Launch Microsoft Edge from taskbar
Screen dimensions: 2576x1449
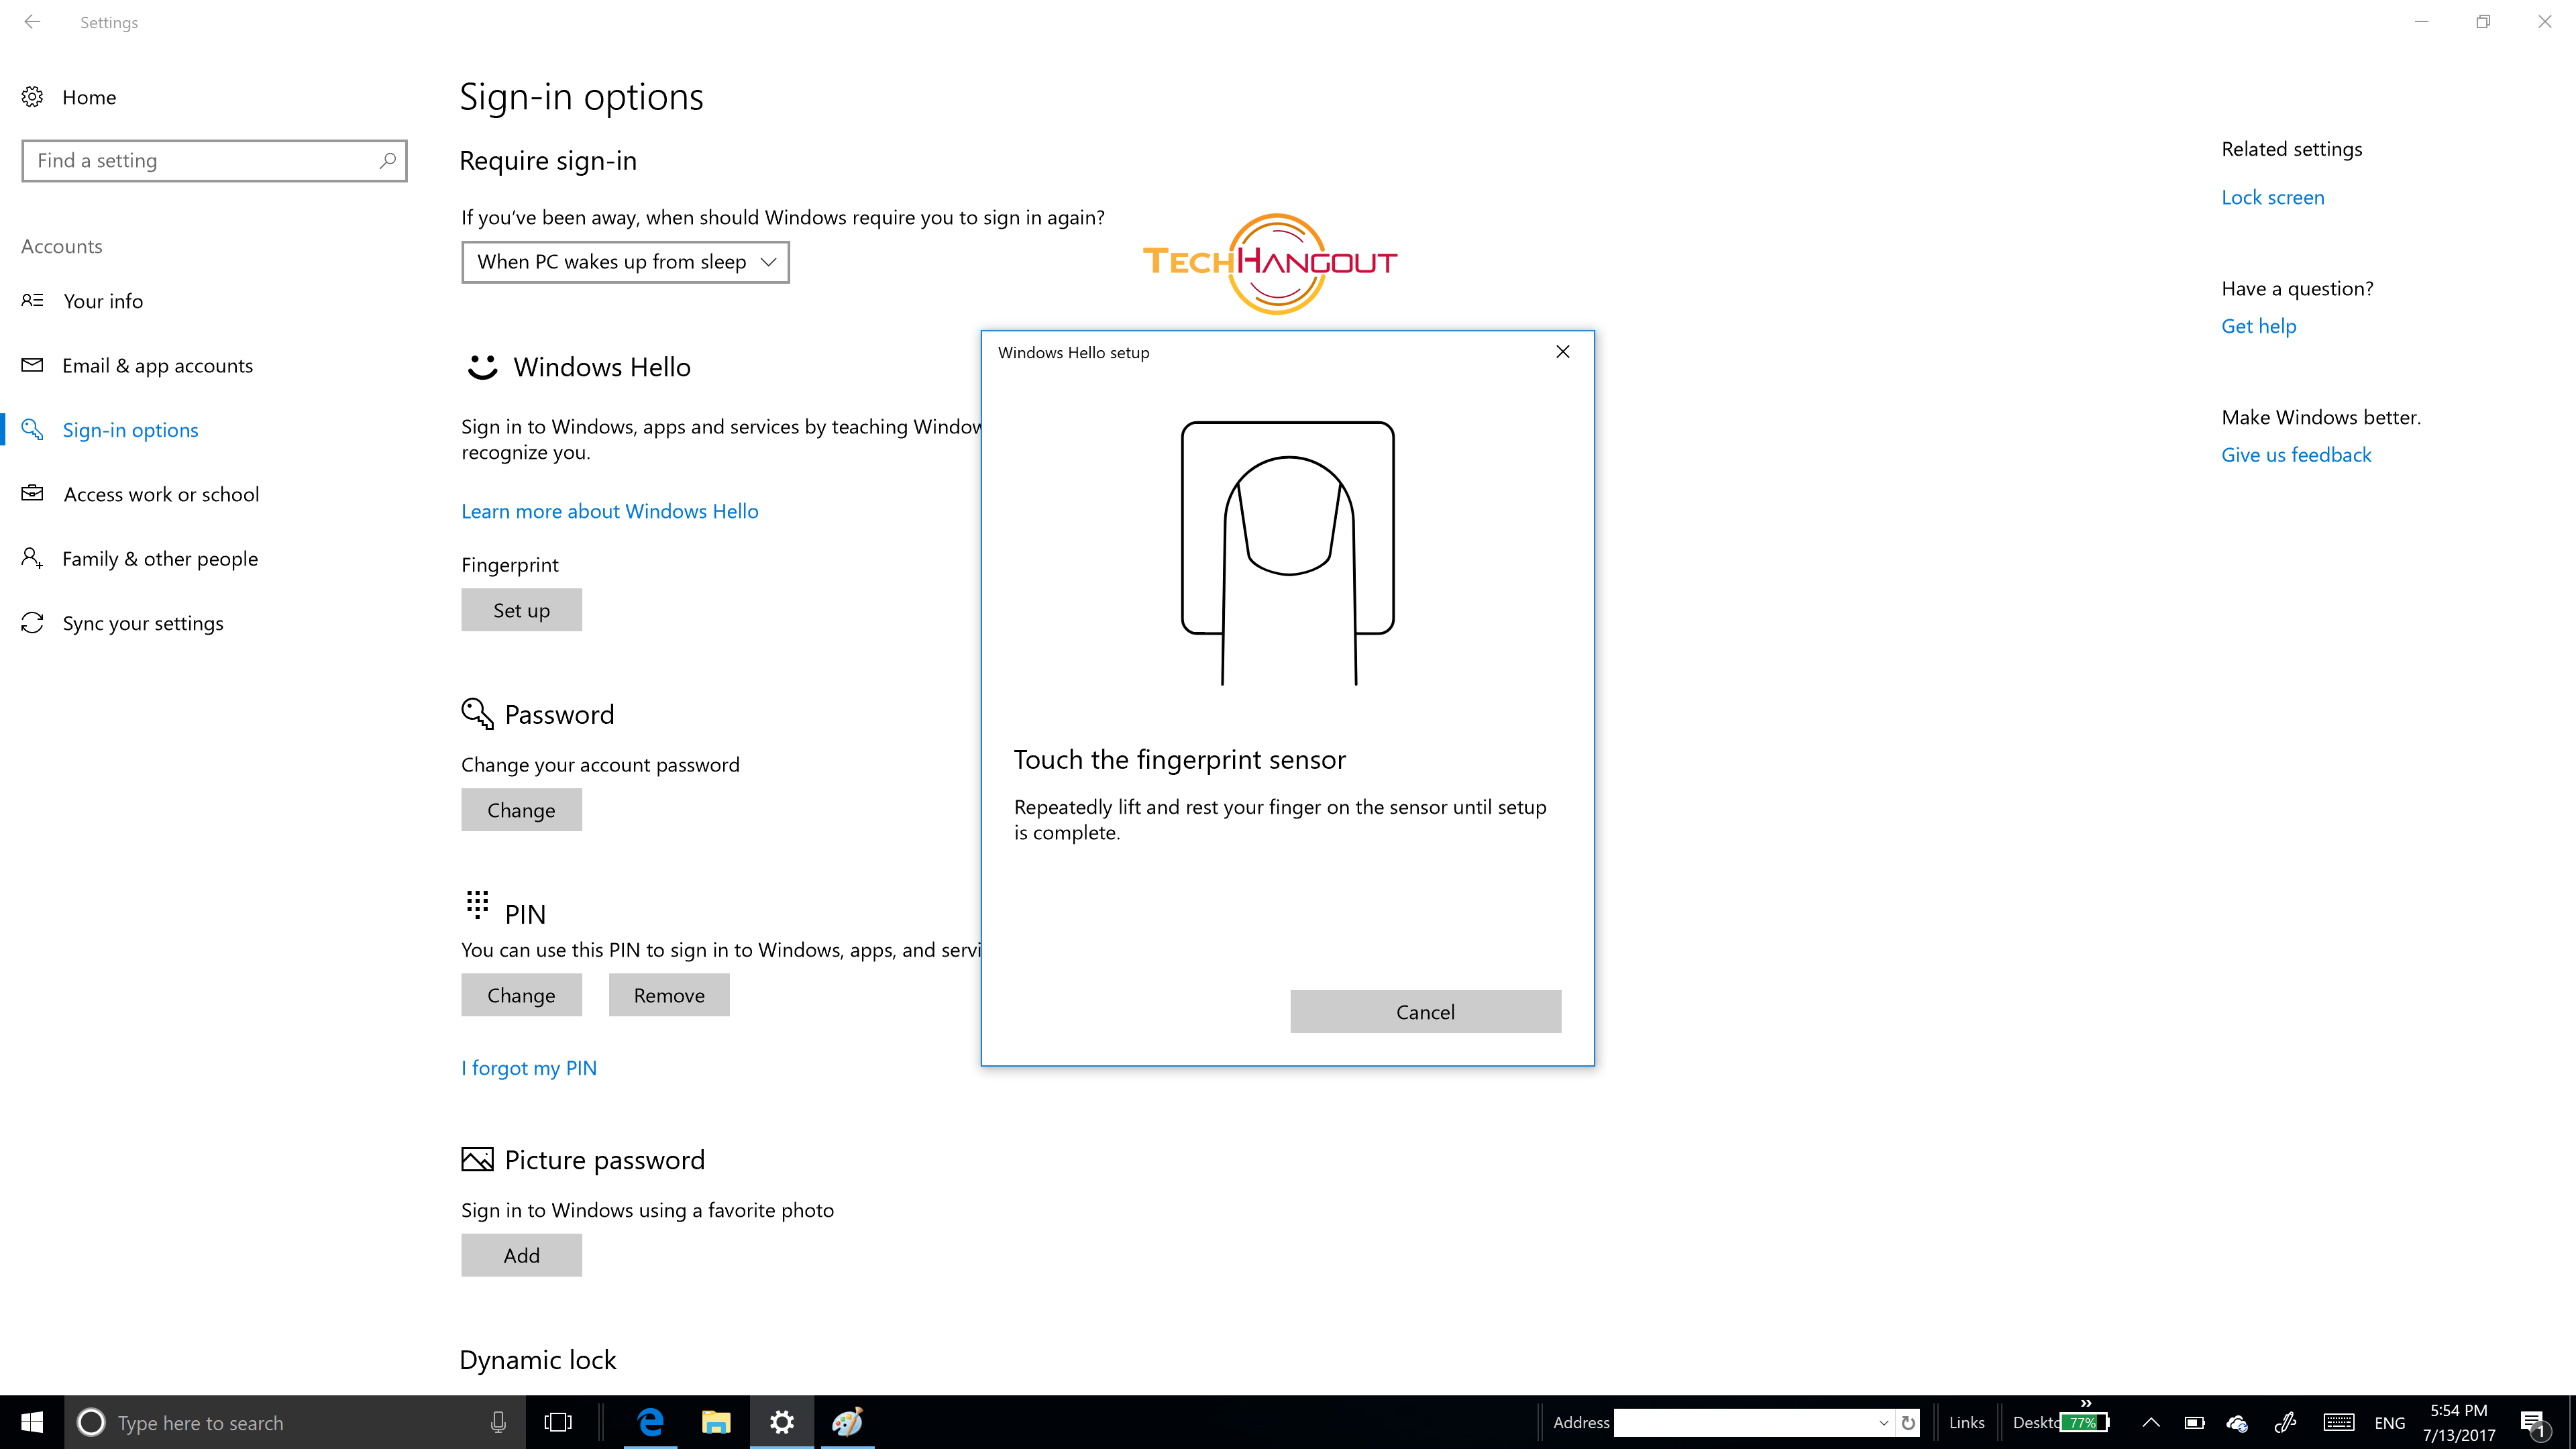651,1422
